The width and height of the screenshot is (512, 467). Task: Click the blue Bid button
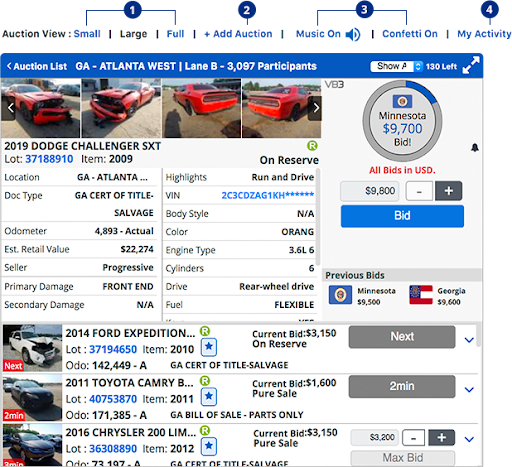coord(402,216)
